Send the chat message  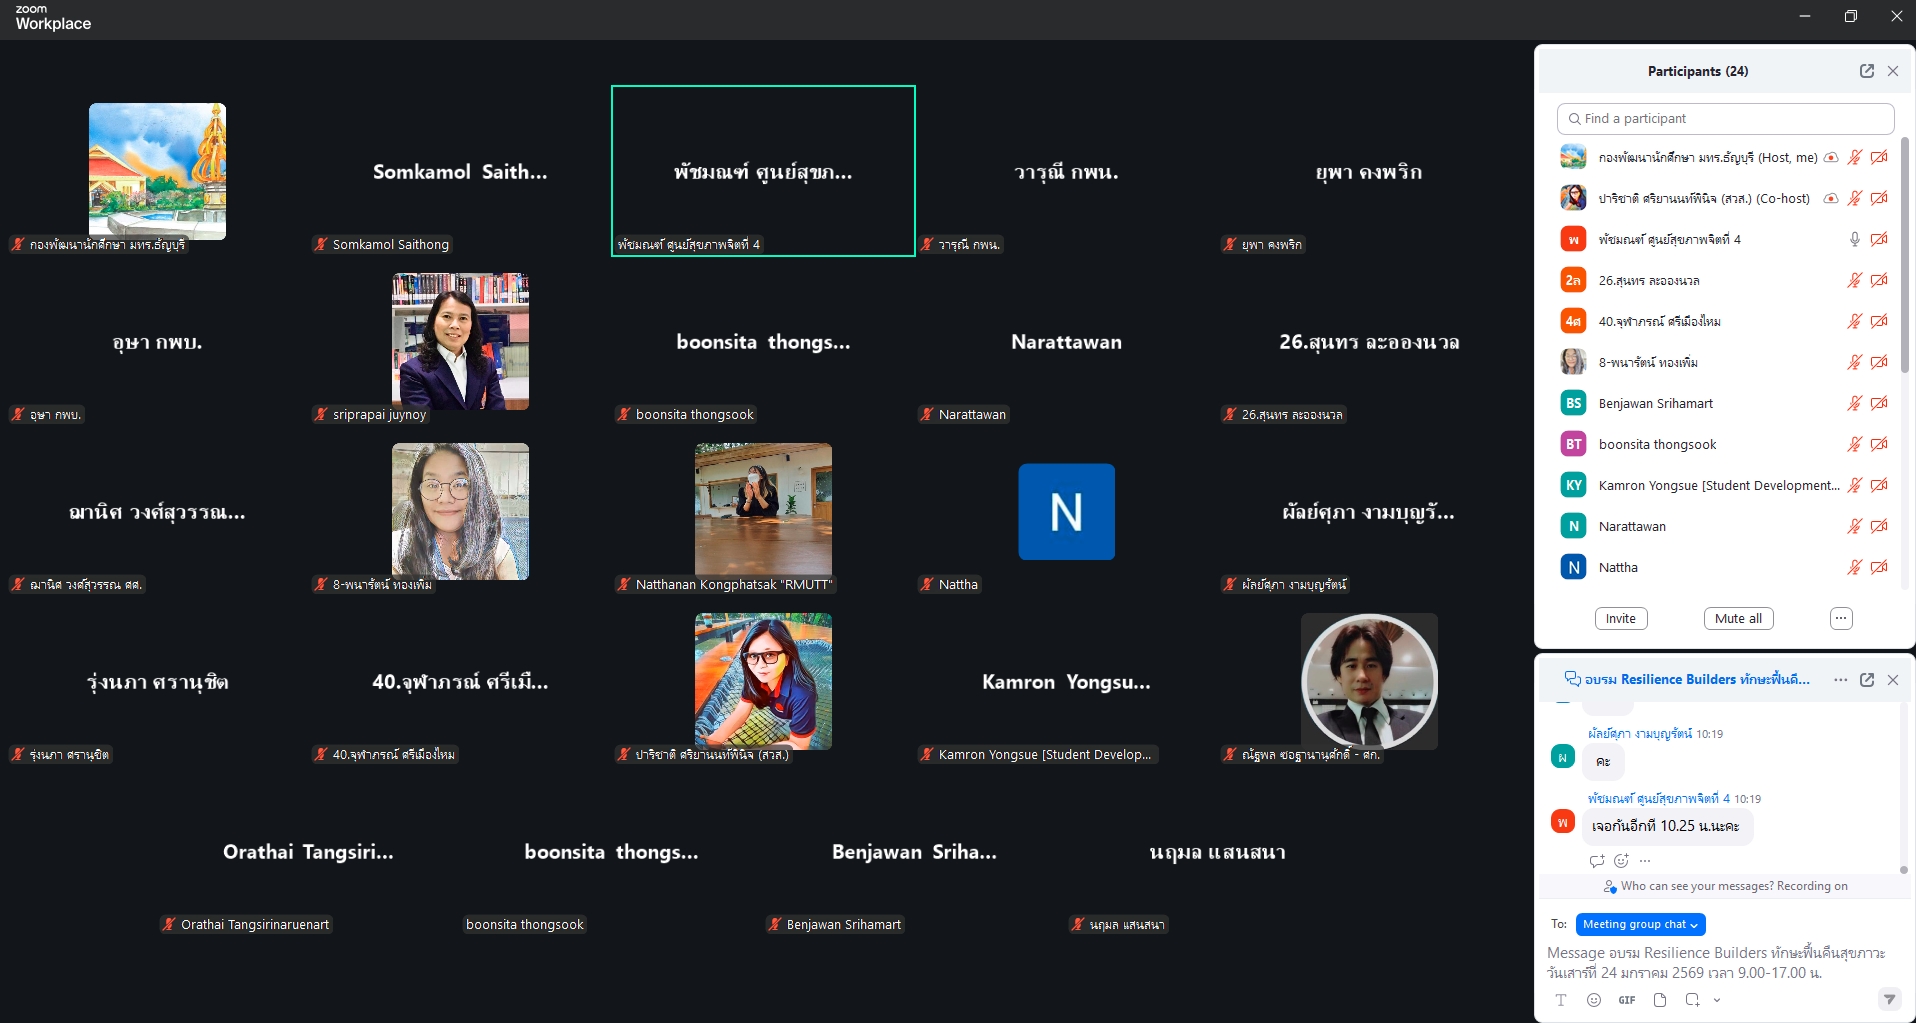click(1889, 999)
